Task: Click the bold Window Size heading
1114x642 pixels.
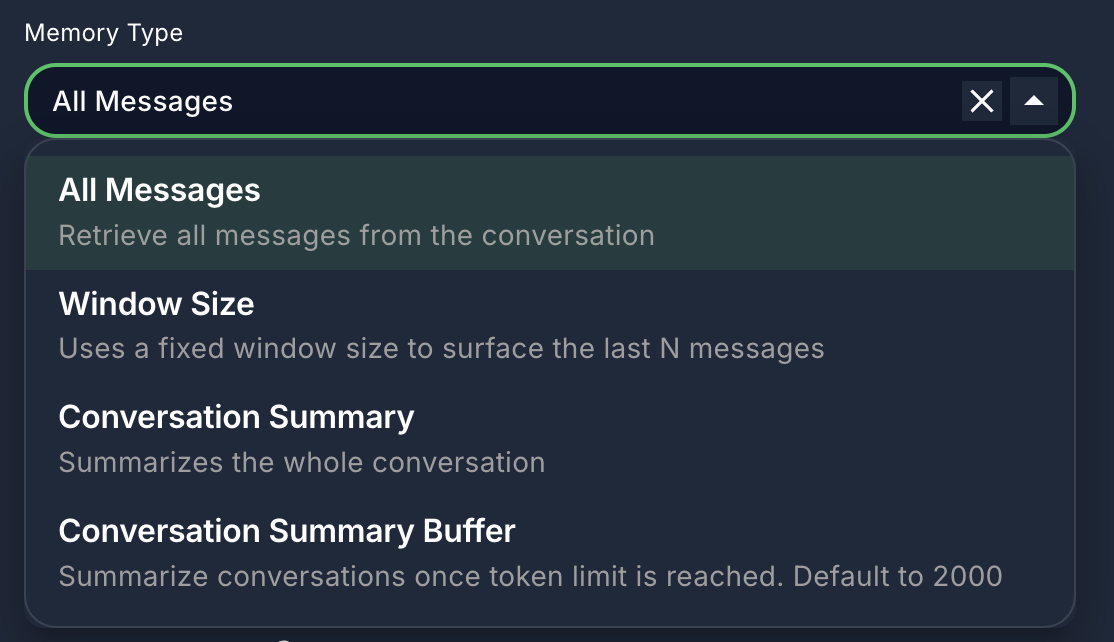Action: pyautogui.click(x=156, y=304)
